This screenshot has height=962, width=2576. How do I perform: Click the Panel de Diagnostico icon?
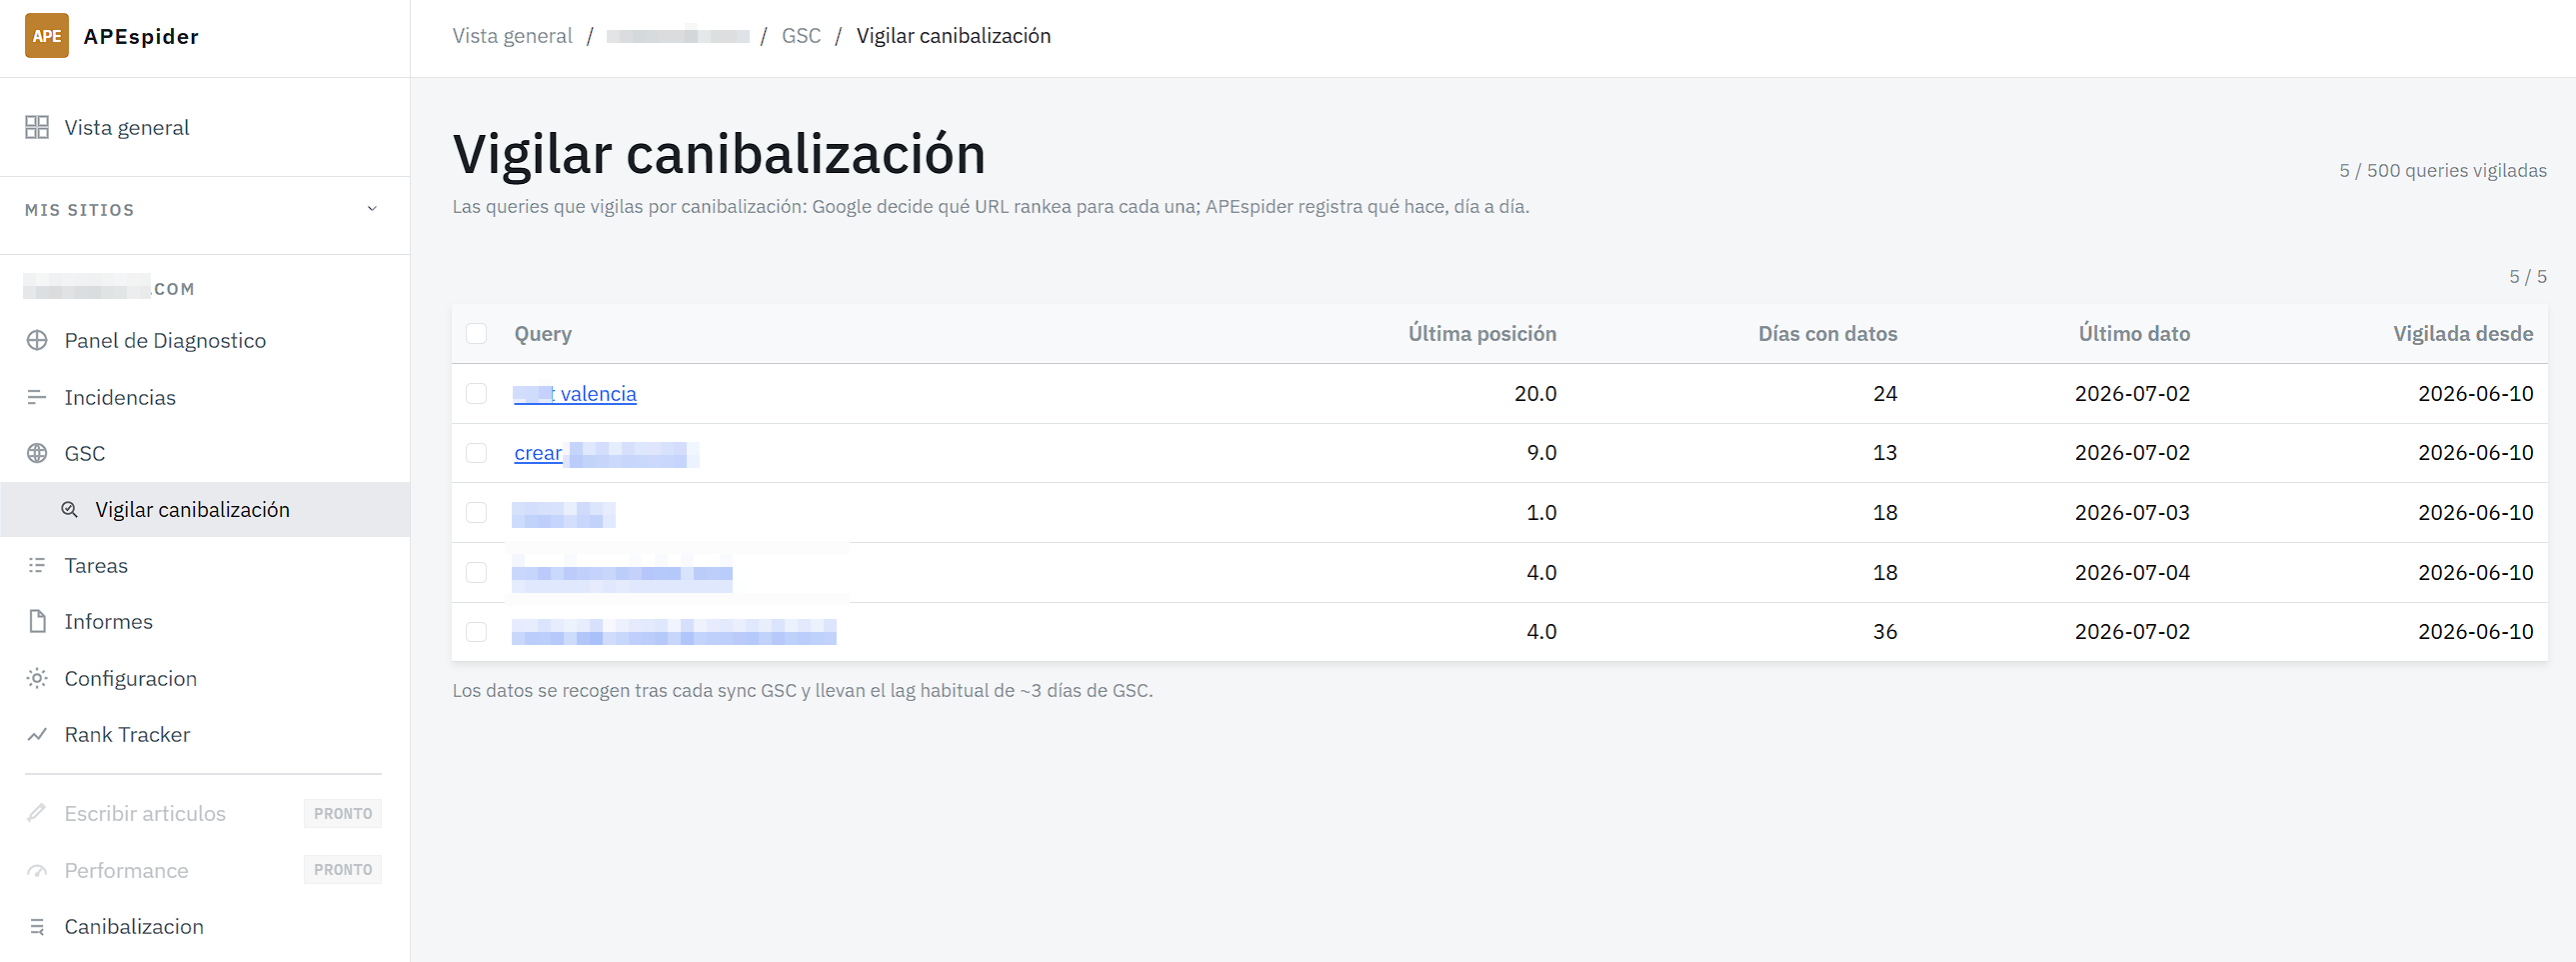(x=37, y=340)
